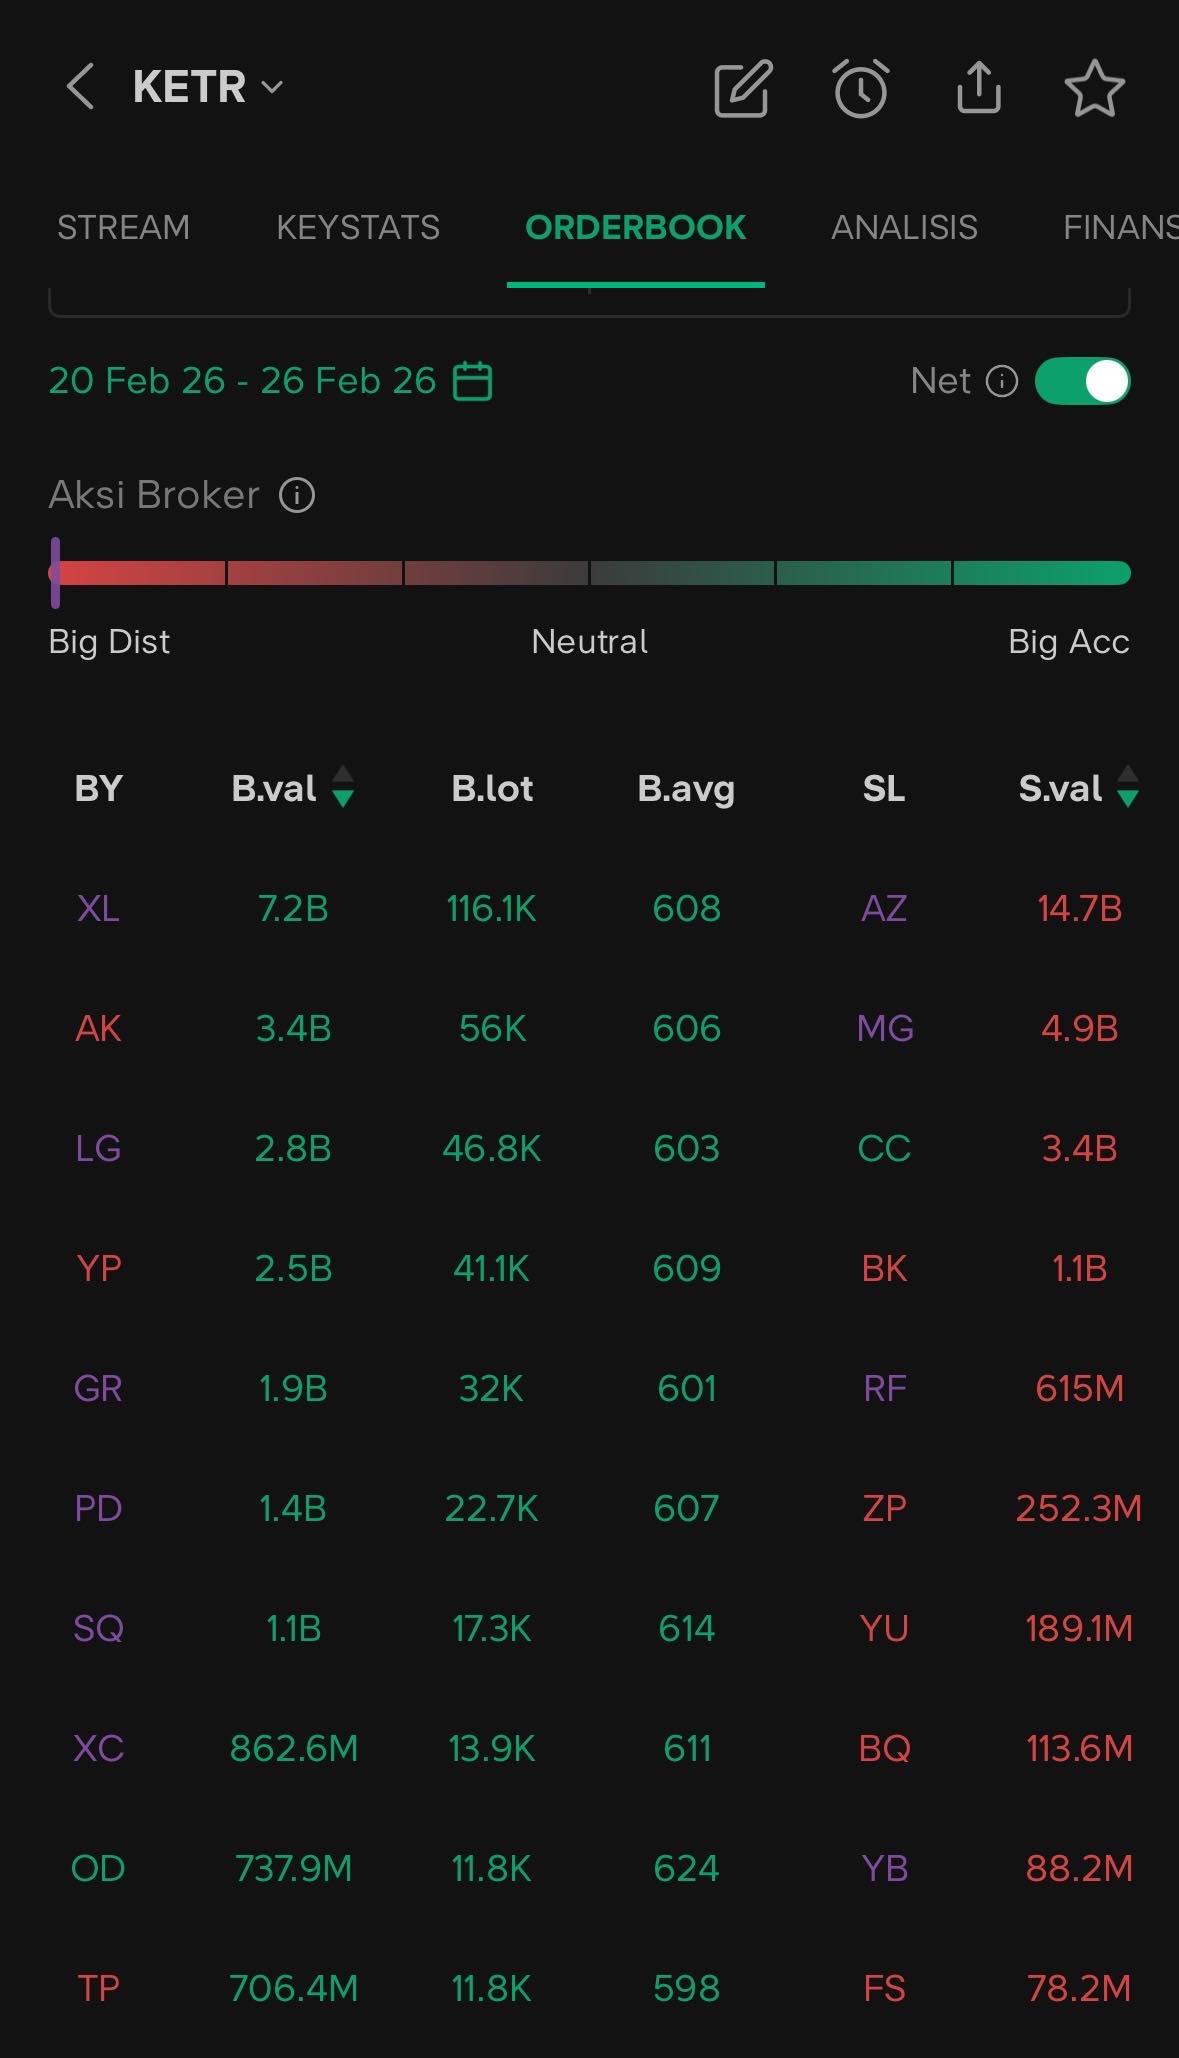Sort by S.val column arrows
This screenshot has width=1179, height=2058.
tap(1128, 787)
